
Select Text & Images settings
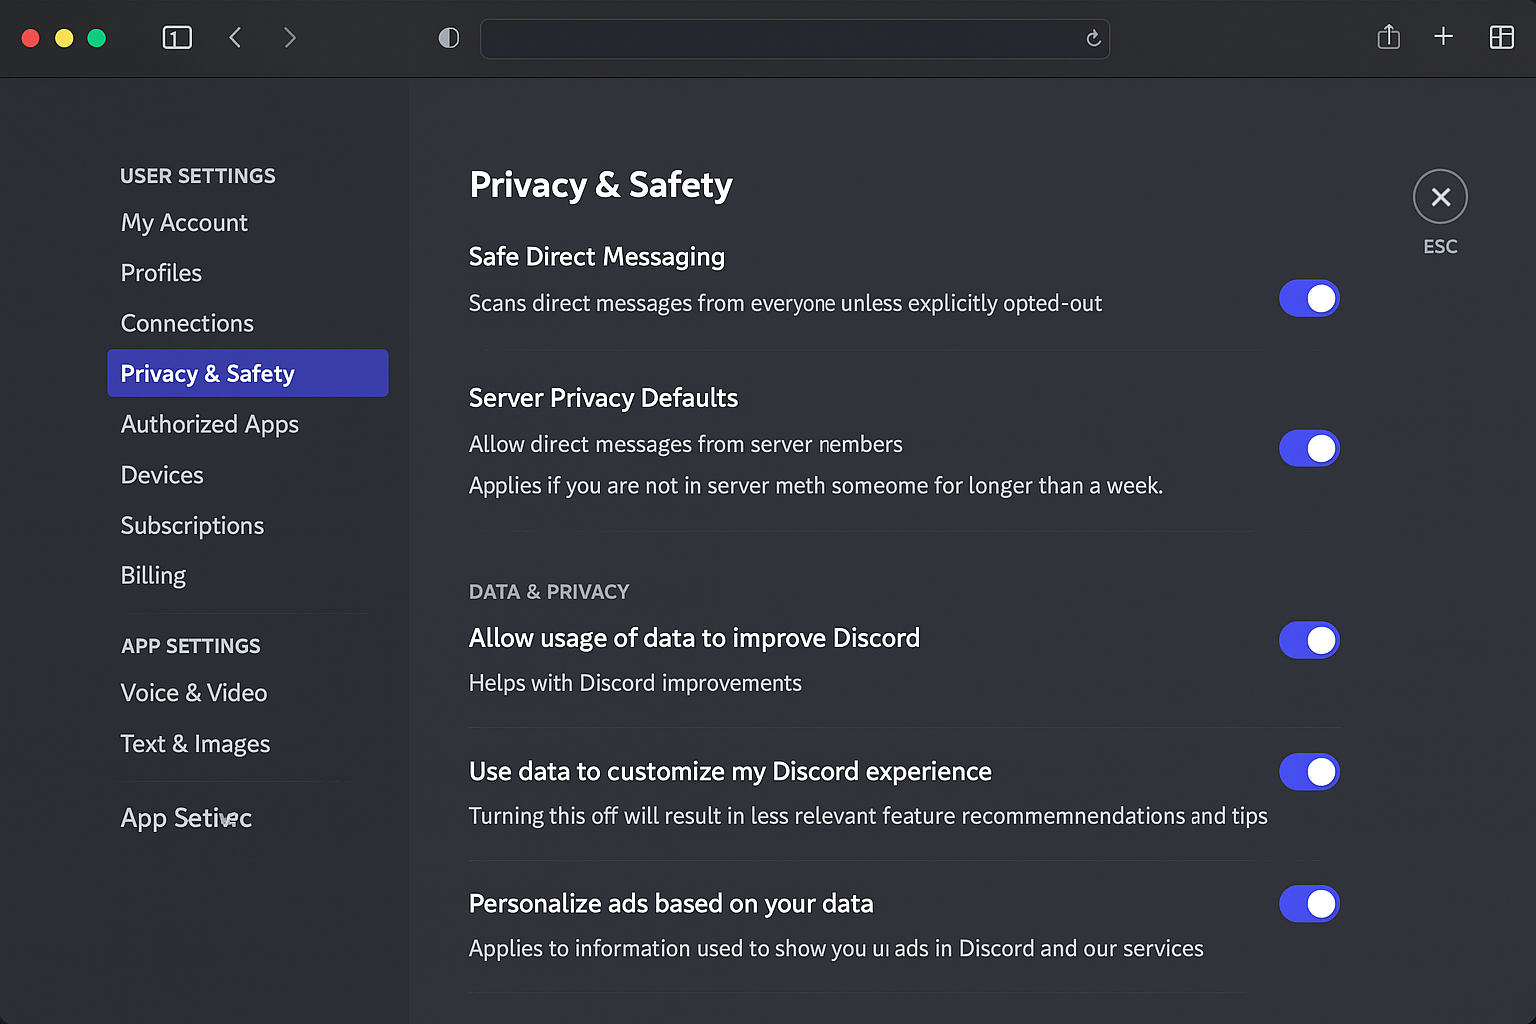195,743
